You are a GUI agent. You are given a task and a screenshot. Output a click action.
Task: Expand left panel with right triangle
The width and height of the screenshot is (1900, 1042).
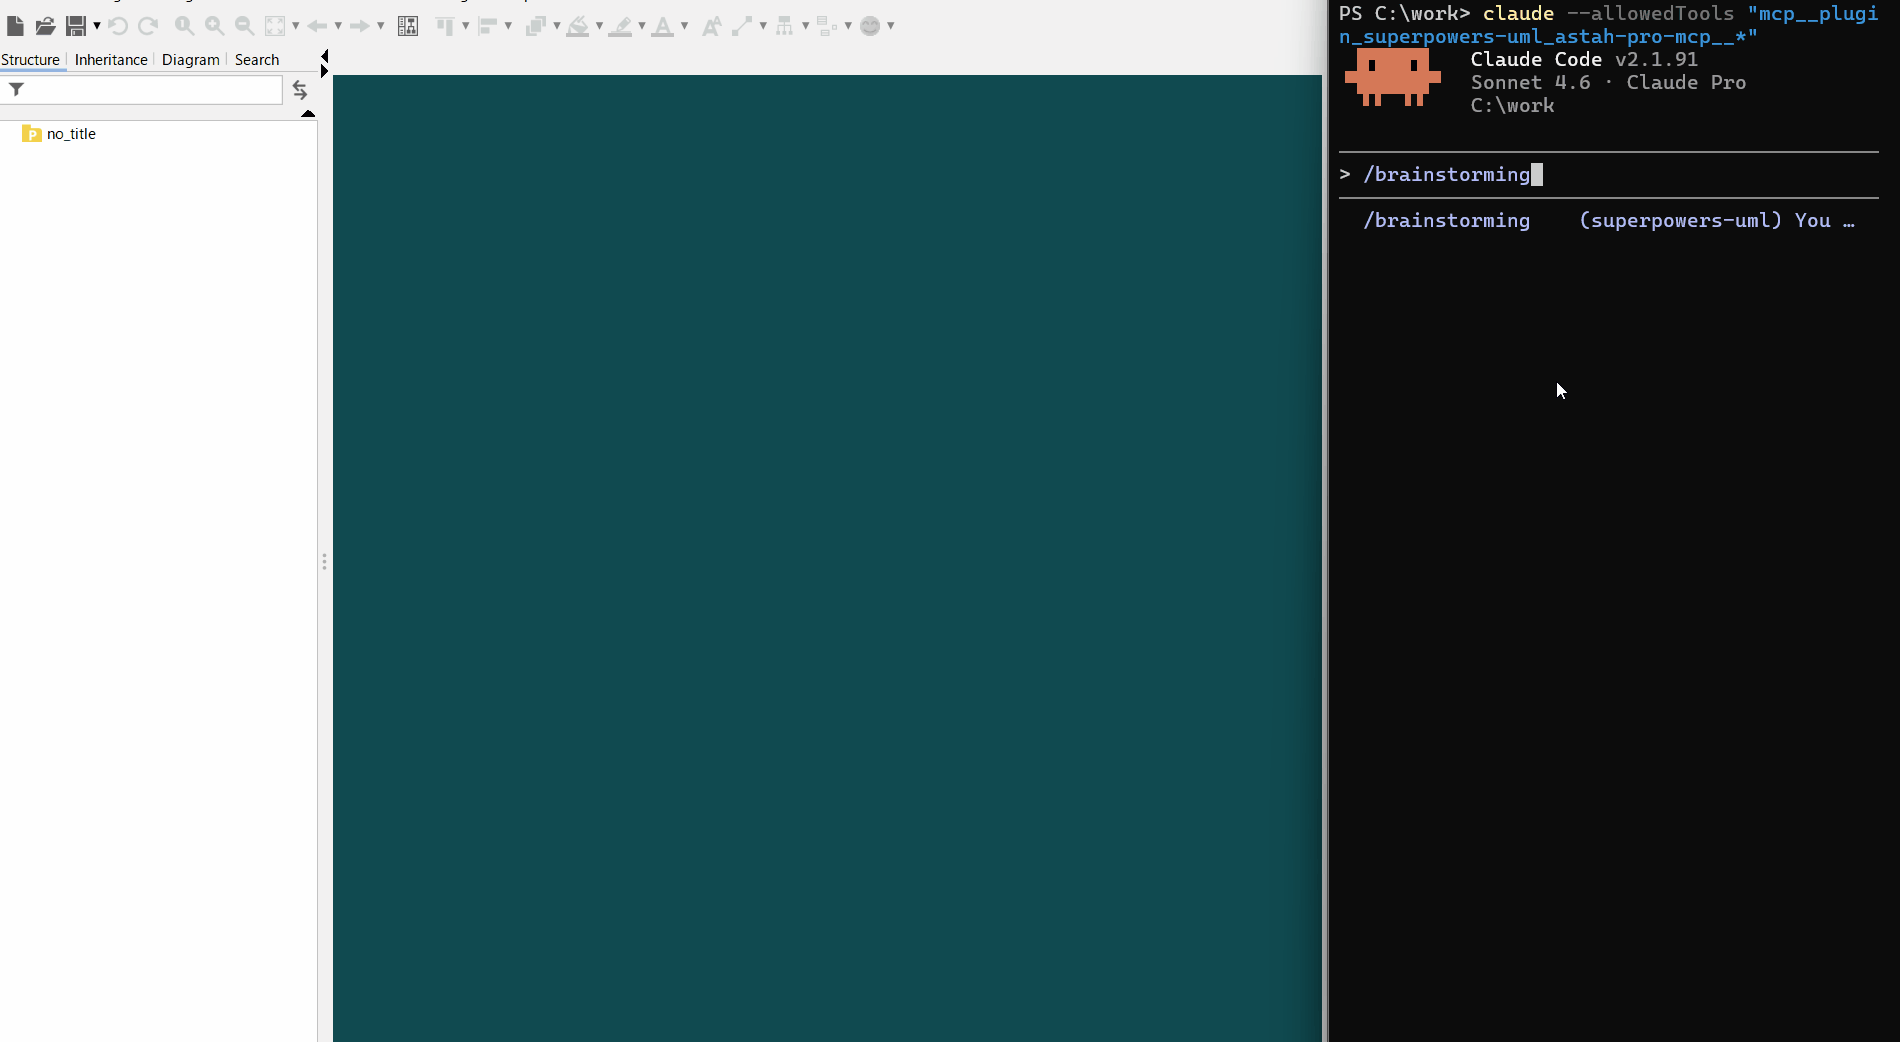[x=324, y=70]
